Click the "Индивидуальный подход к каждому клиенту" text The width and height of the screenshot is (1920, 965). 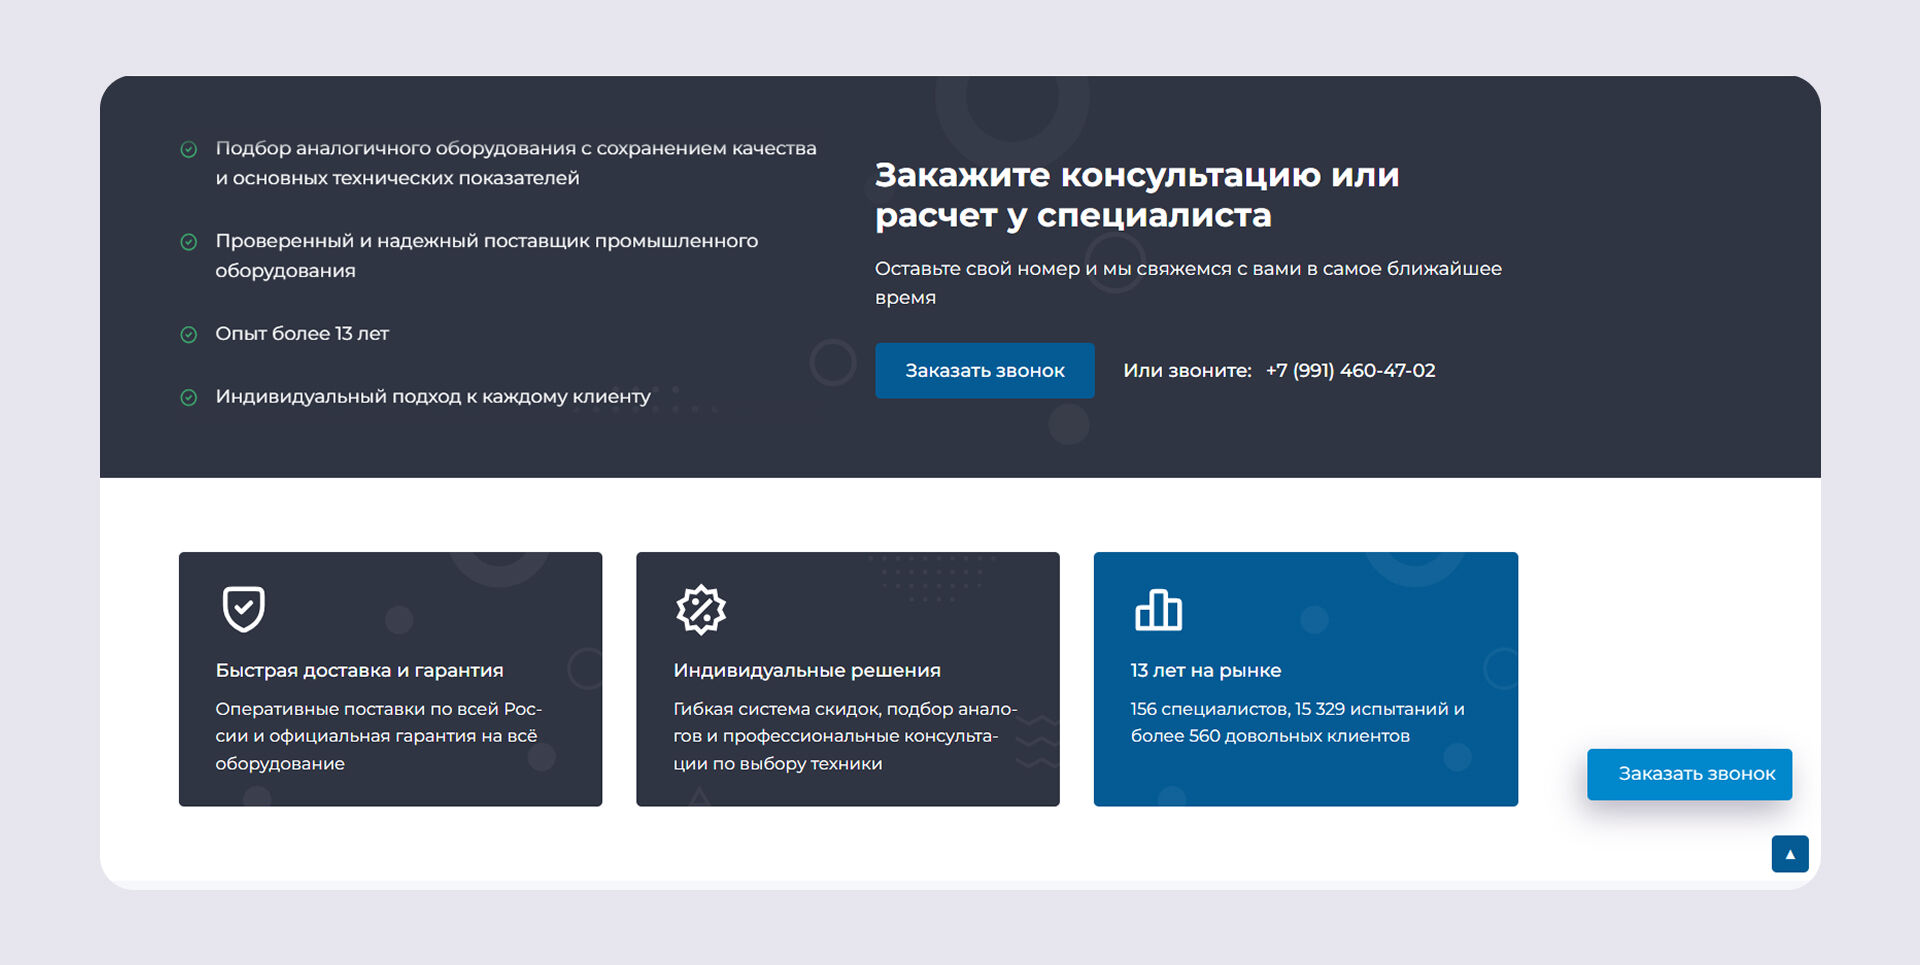click(432, 397)
